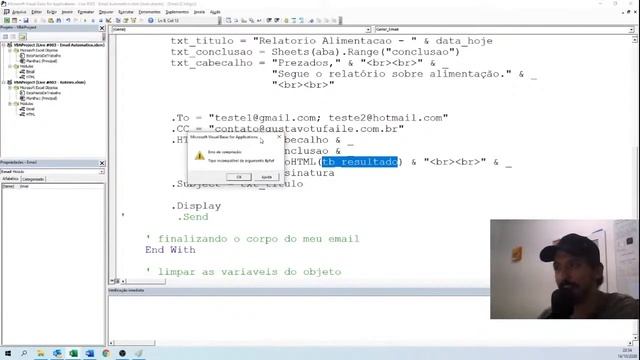Click the Undo toolbar icon
The image size is (640, 360).
(68, 20)
